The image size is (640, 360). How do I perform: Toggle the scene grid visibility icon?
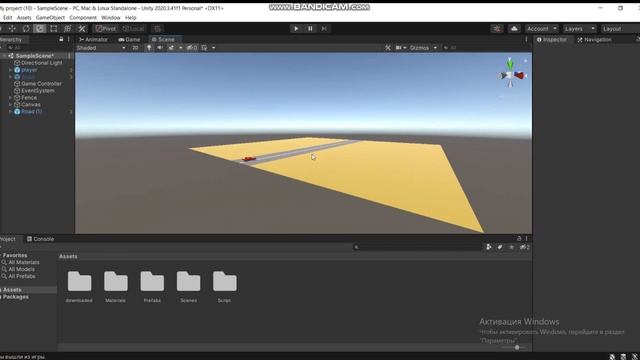point(204,48)
